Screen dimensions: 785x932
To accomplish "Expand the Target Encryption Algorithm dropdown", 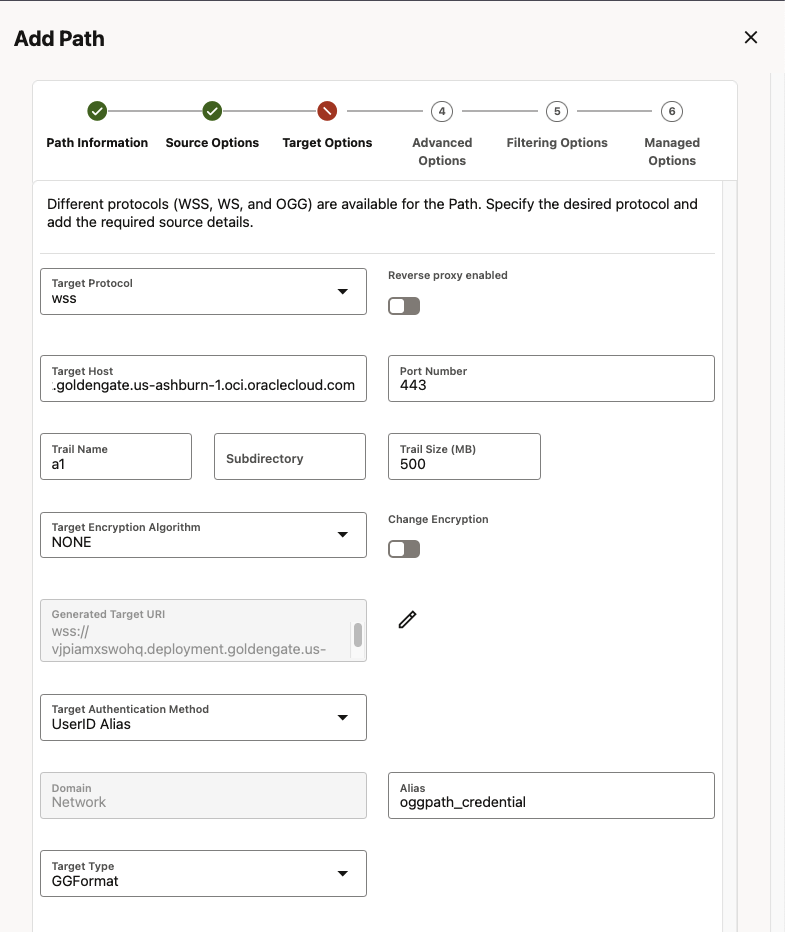I will click(x=203, y=535).
